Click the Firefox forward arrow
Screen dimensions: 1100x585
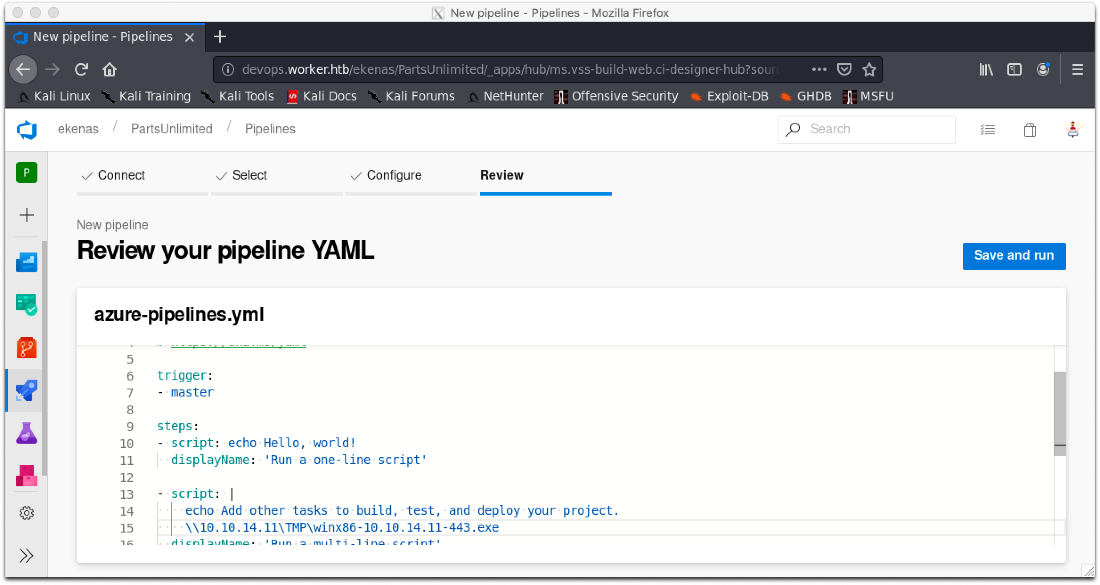pyautogui.click(x=53, y=69)
